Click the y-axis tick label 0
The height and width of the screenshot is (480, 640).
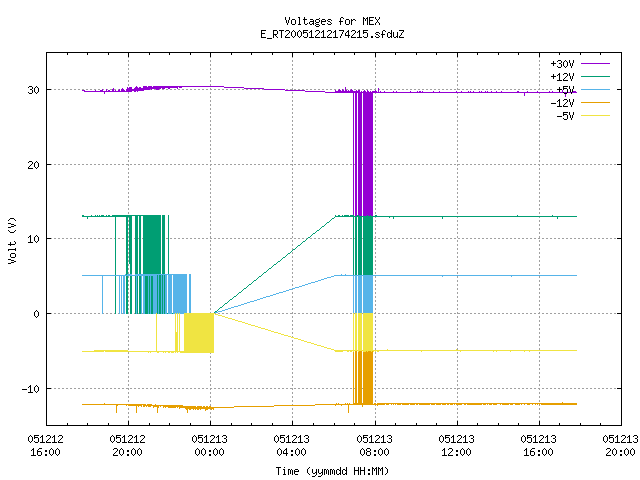click(x=37, y=314)
